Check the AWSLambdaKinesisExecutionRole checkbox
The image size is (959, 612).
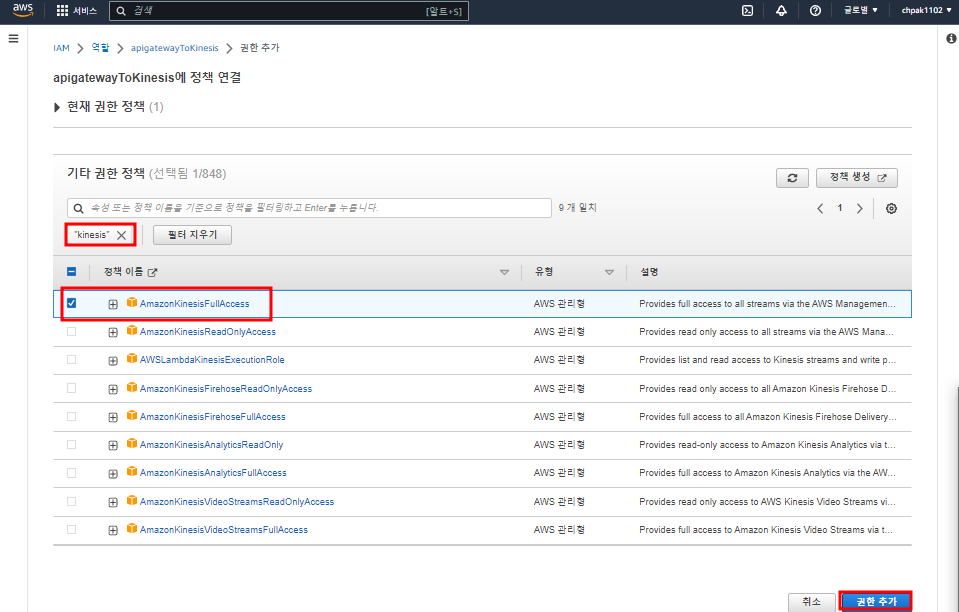(x=72, y=359)
